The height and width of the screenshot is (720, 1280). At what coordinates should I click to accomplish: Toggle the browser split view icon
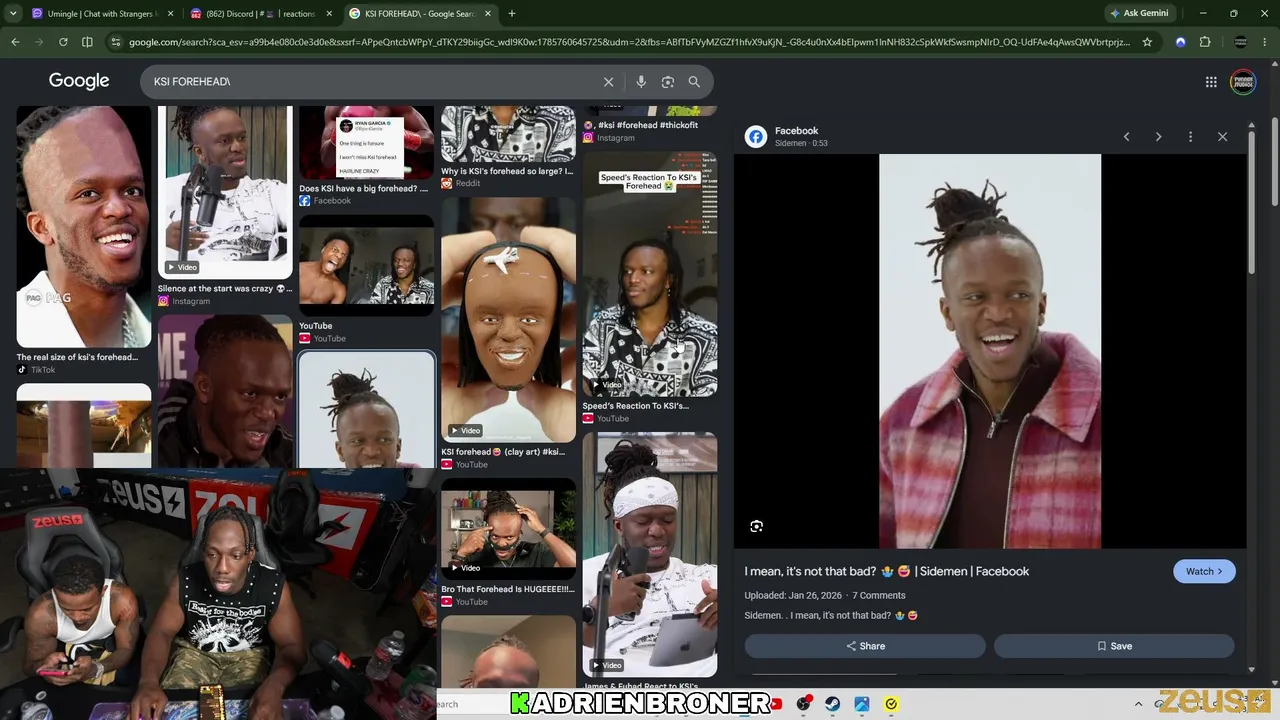pos(87,42)
